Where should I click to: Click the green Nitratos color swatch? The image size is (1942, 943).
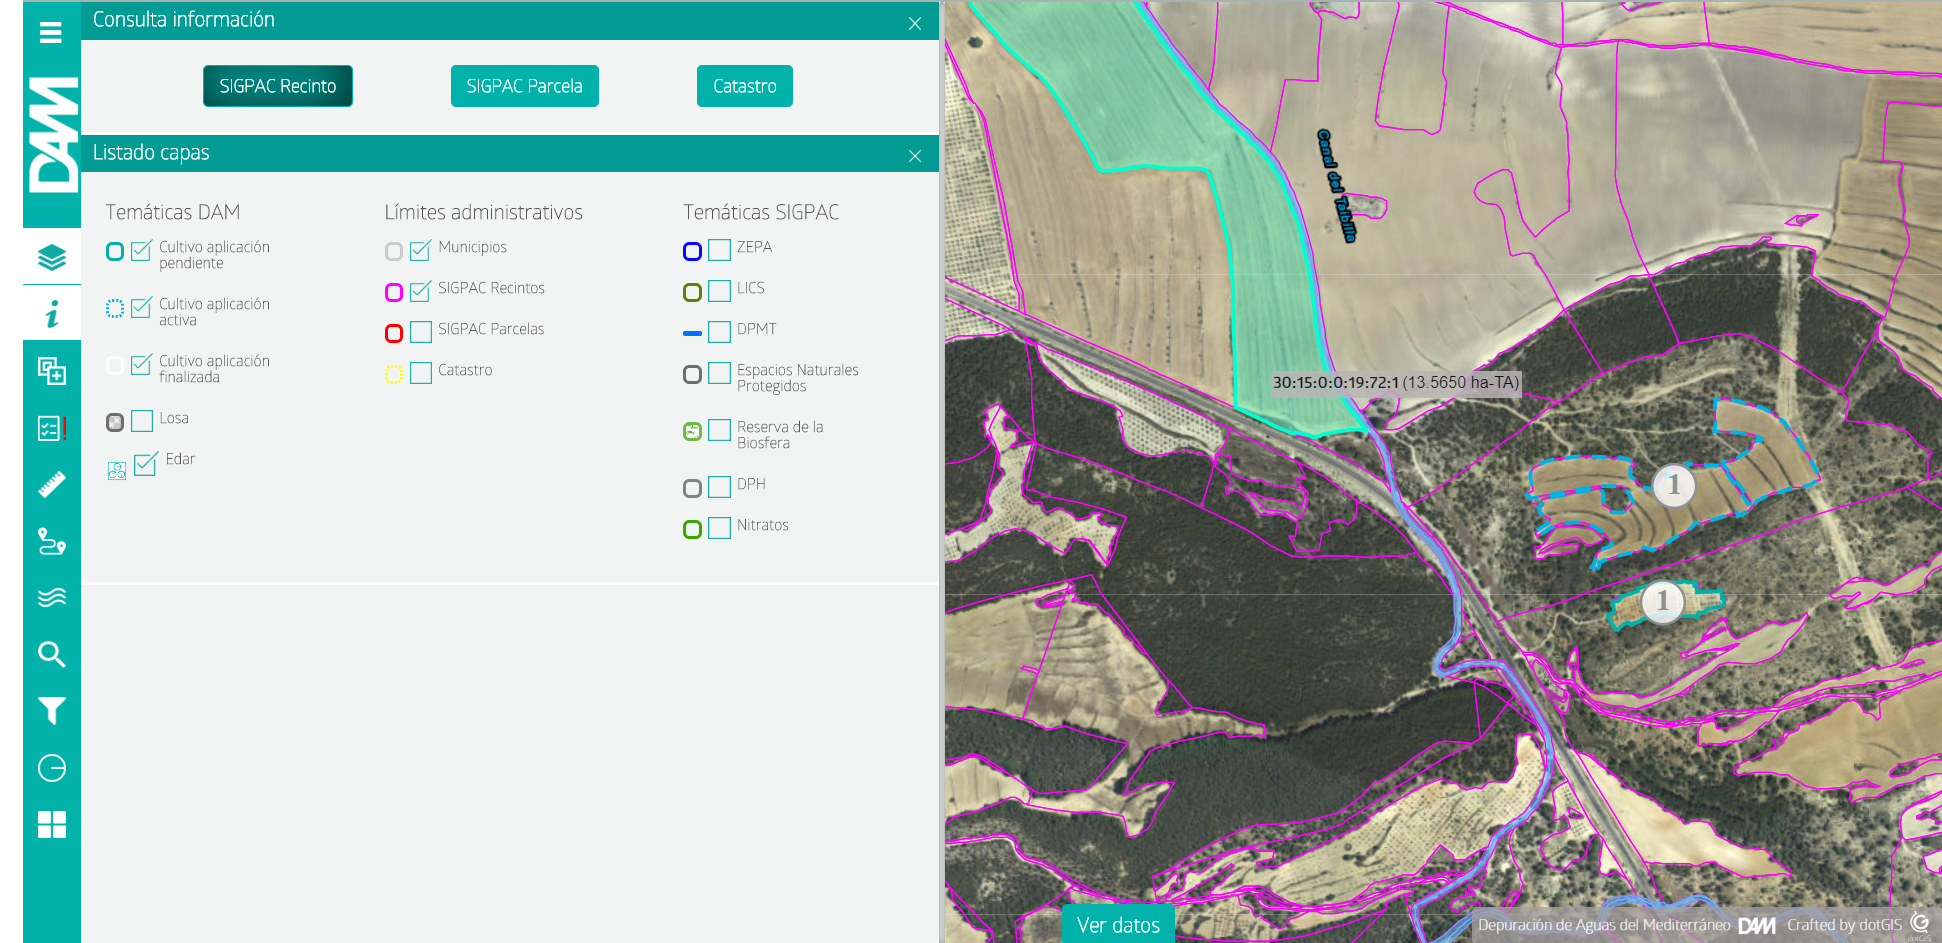[x=692, y=529]
